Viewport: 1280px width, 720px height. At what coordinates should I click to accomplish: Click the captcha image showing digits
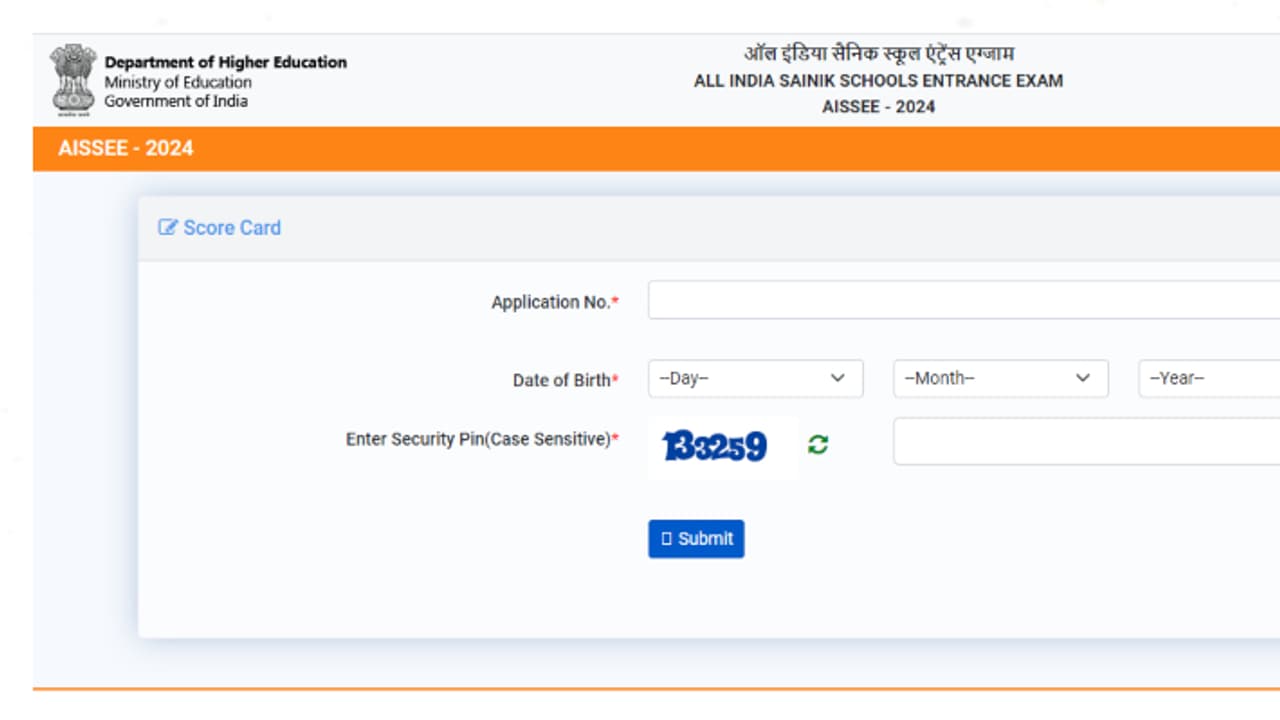tap(722, 445)
